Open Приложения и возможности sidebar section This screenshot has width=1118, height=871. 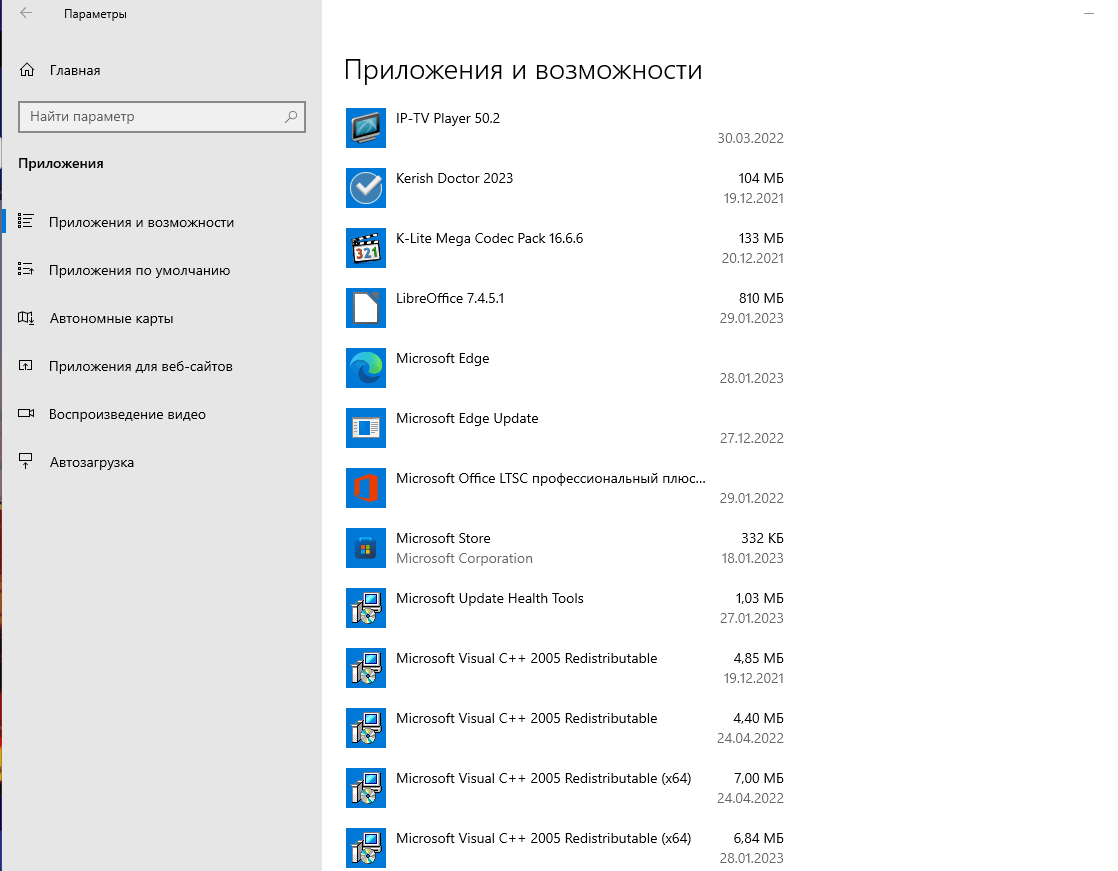click(x=161, y=222)
